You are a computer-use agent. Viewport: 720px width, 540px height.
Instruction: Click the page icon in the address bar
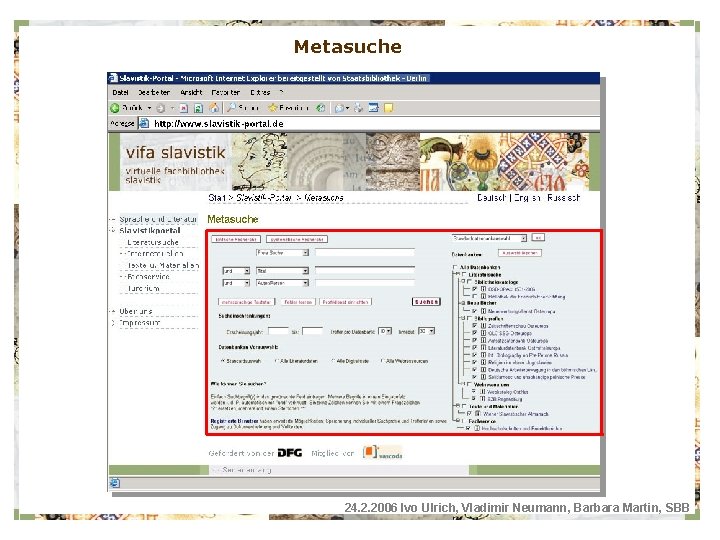coord(144,123)
